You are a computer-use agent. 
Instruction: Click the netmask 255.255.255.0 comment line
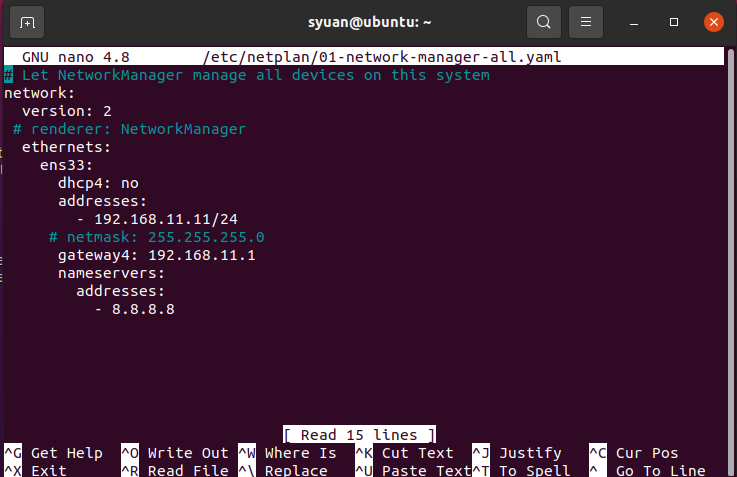coord(156,237)
